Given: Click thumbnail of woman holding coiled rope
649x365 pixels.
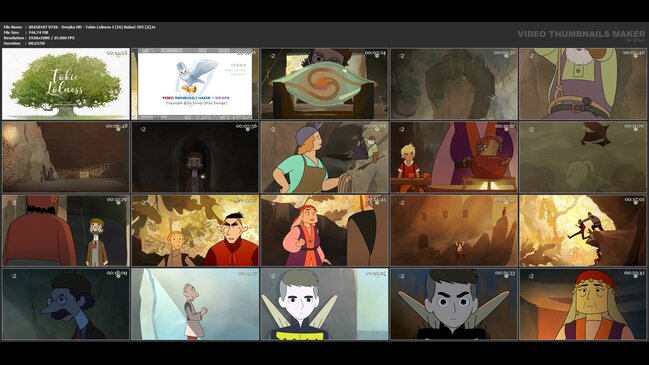Looking at the screenshot, I should (324, 157).
